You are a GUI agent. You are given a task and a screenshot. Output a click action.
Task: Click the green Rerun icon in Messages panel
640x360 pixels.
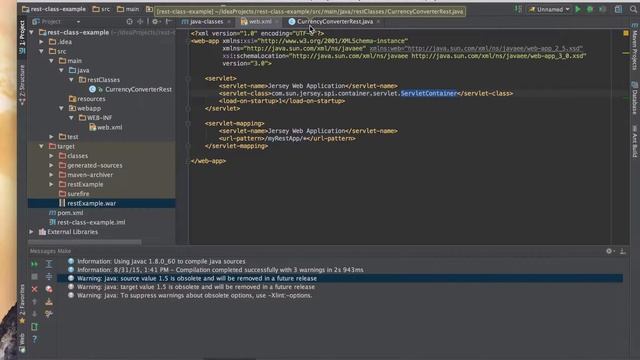(x=35, y=264)
